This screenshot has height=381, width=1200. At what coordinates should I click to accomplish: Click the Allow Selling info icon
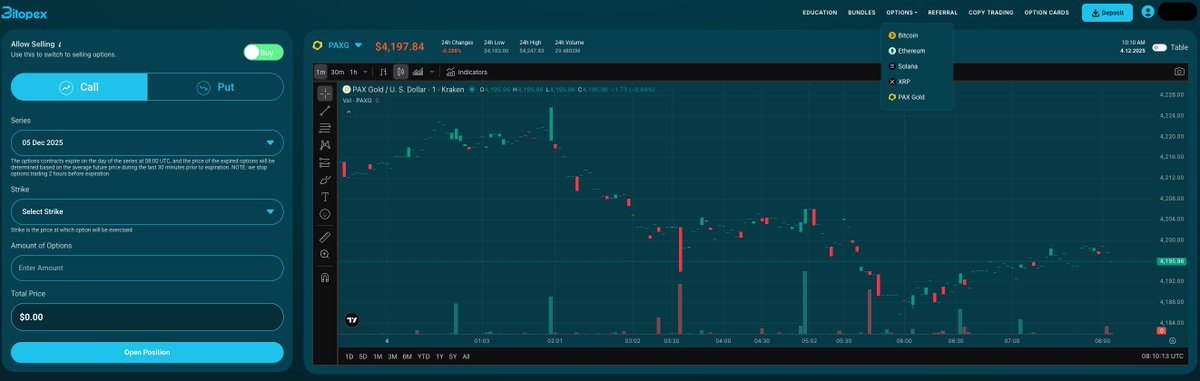coord(60,45)
